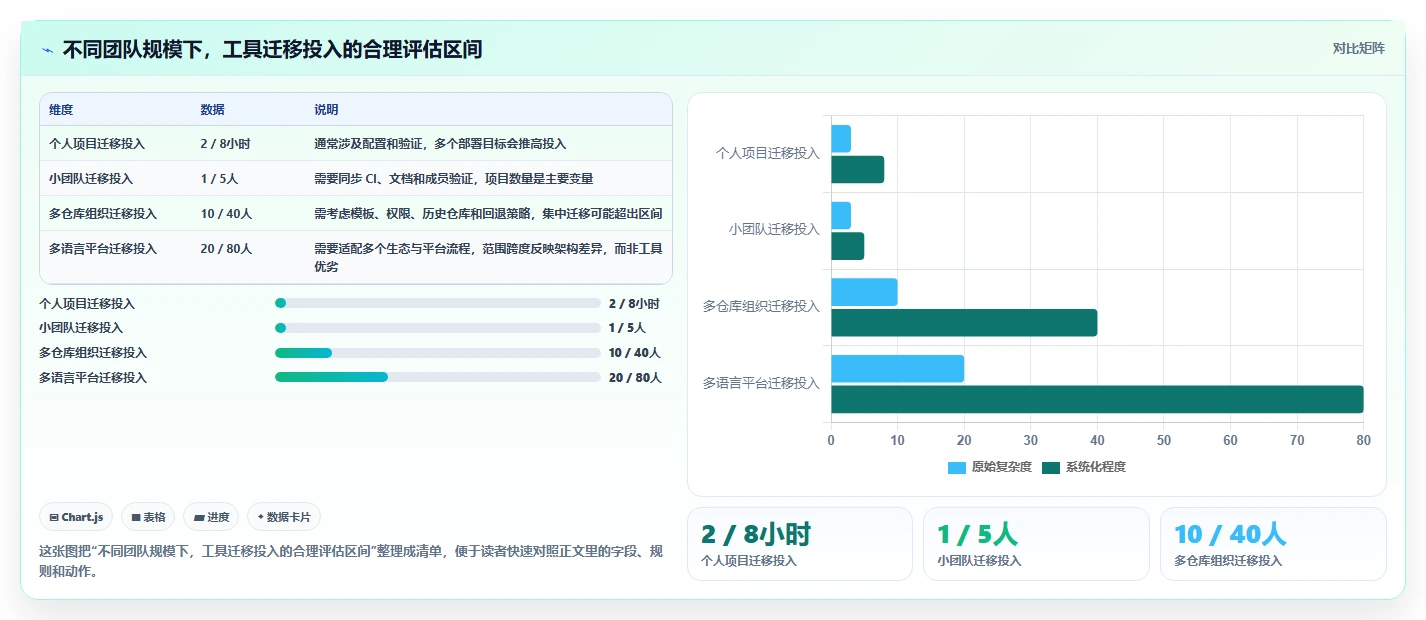1426x620 pixels.
Task: Click the 对比矩阵 label in header
Action: coord(1359,49)
